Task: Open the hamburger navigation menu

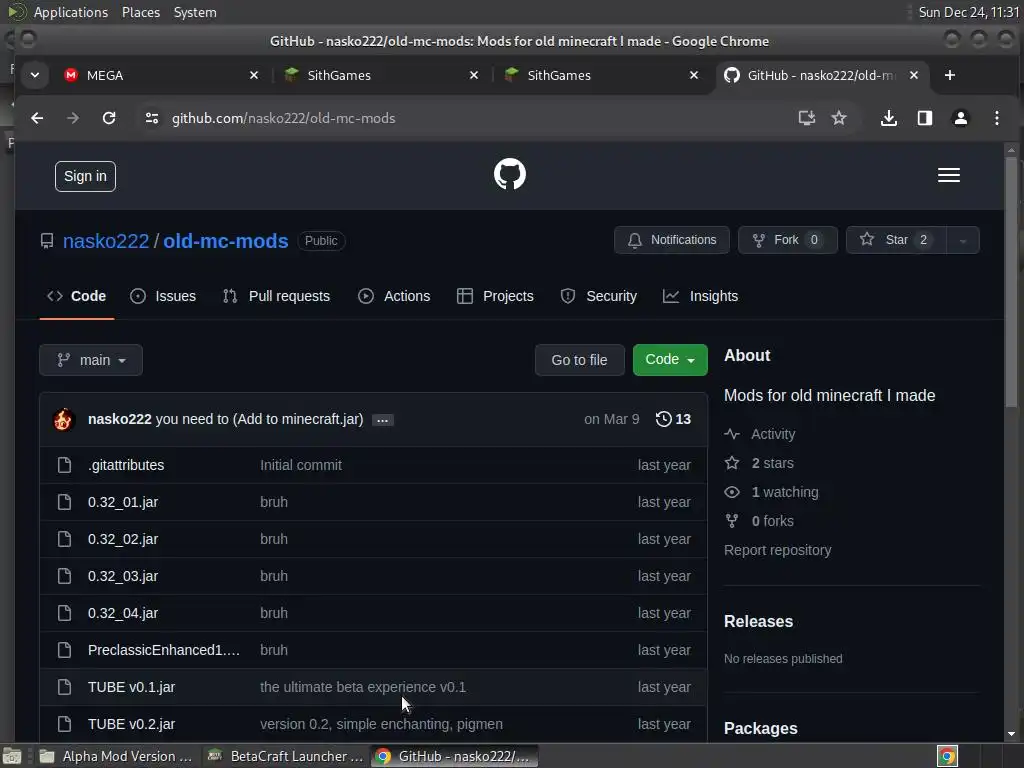Action: pos(948,175)
